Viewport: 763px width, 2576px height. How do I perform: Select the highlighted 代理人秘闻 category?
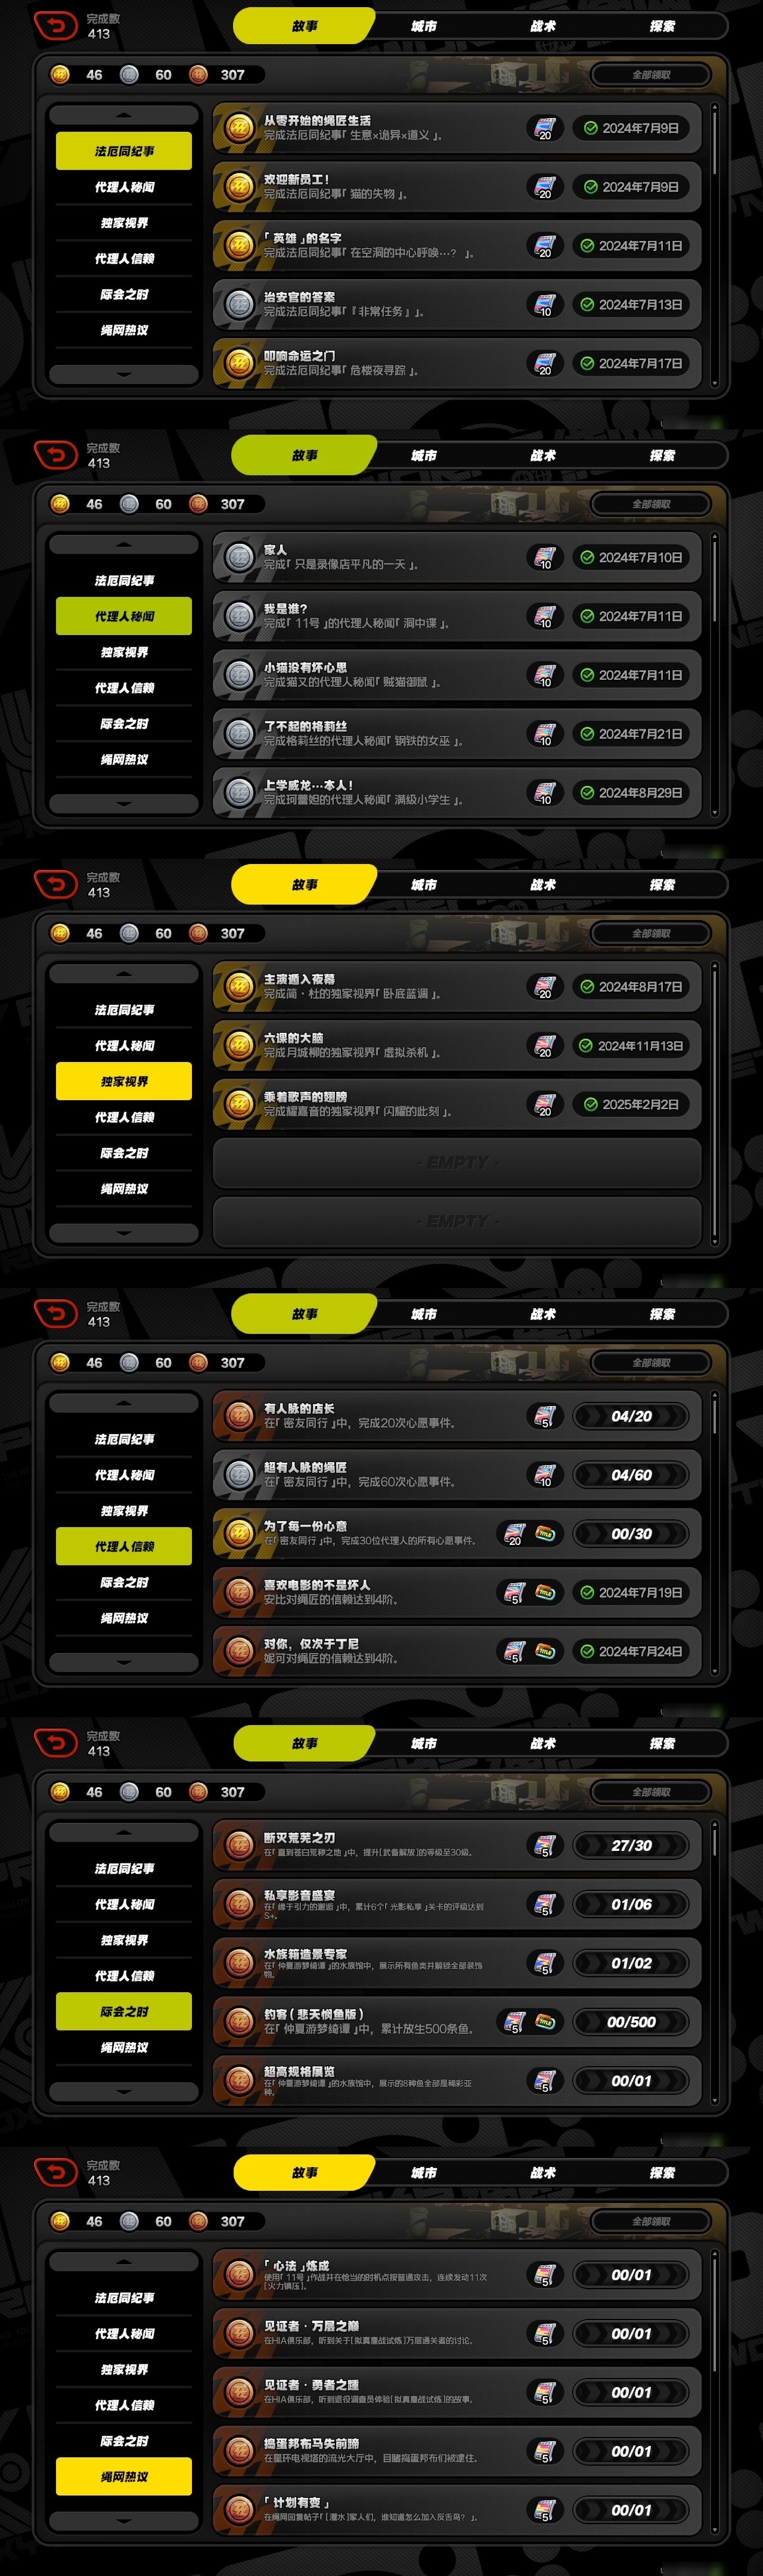click(124, 617)
